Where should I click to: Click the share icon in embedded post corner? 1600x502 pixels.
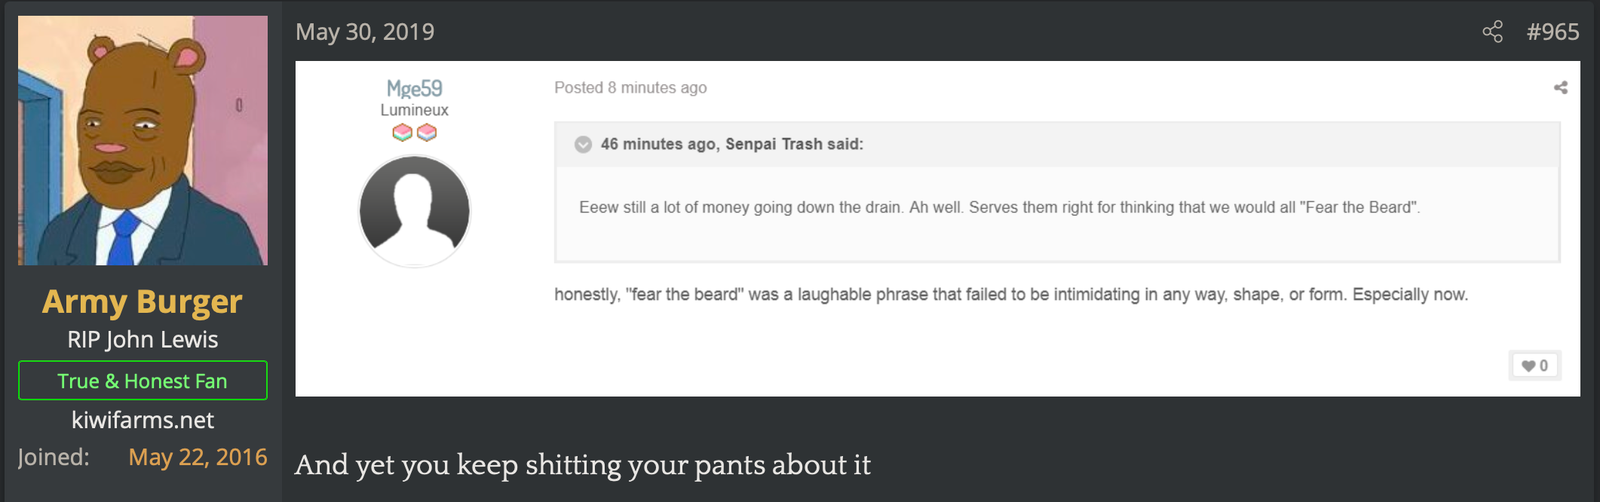1560,88
